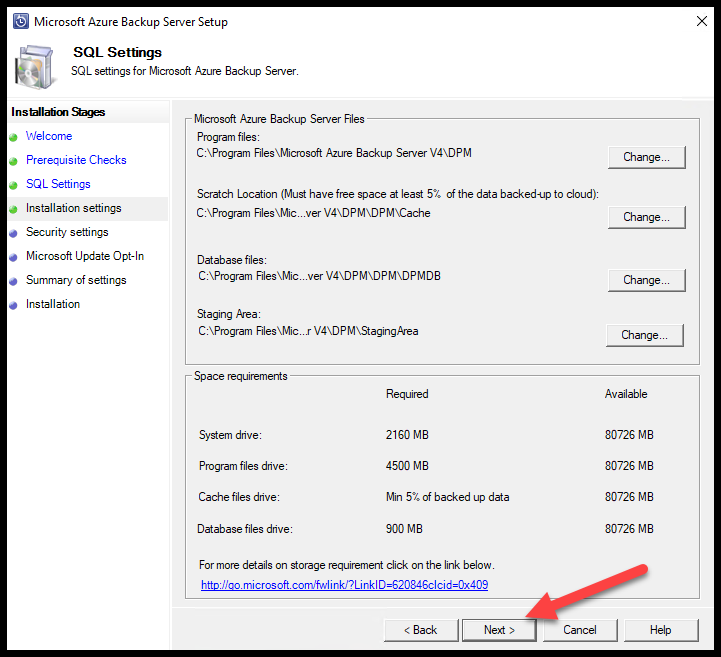Open the SQL Settings stage link
The height and width of the screenshot is (657, 721).
(58, 184)
